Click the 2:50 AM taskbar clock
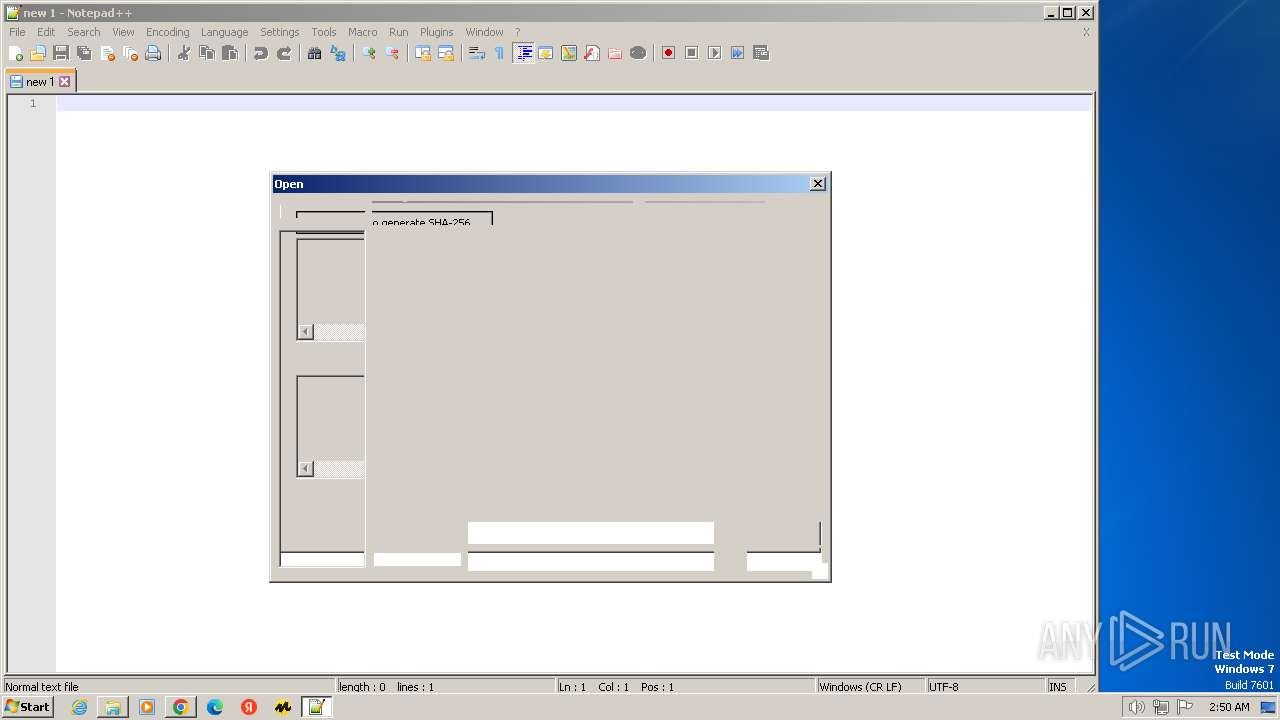The height and width of the screenshot is (720, 1280). (x=1229, y=707)
